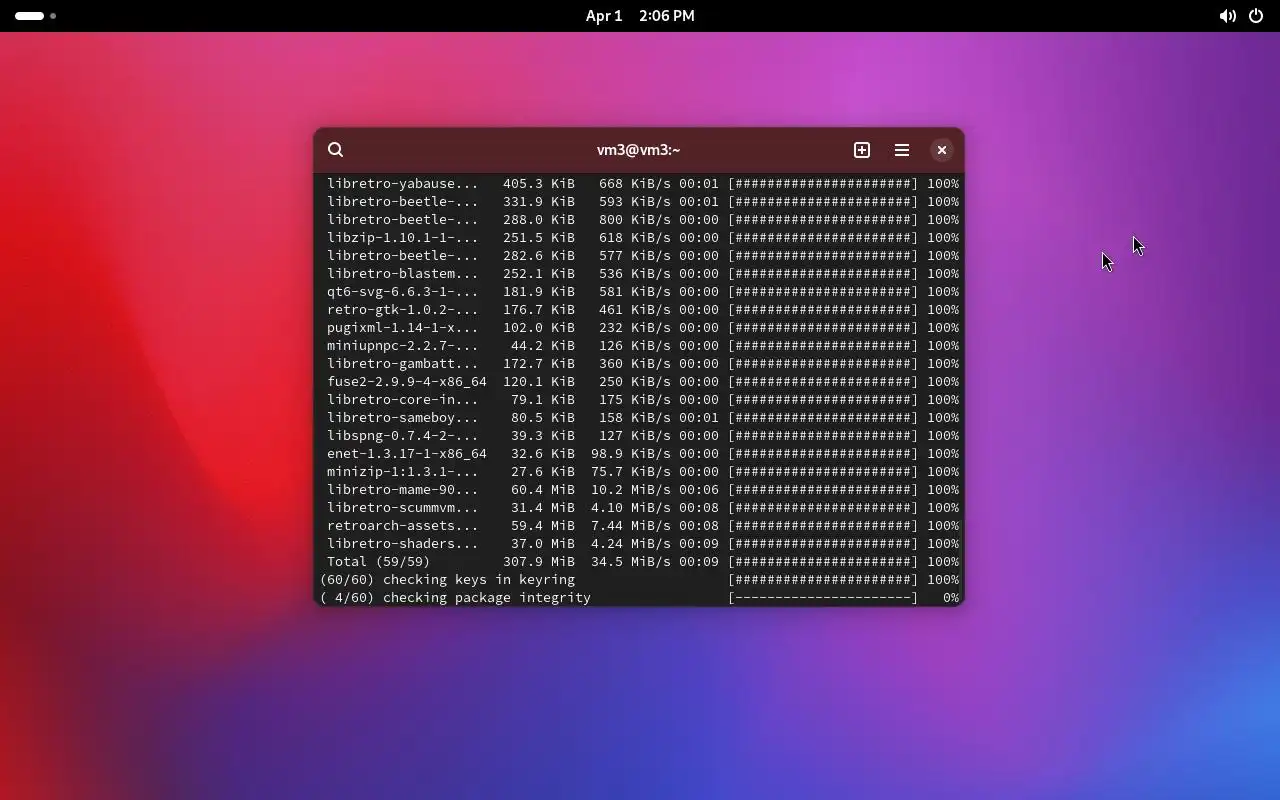1280x800 pixels.
Task: Click the Total (59/59) line
Action: 643,562
